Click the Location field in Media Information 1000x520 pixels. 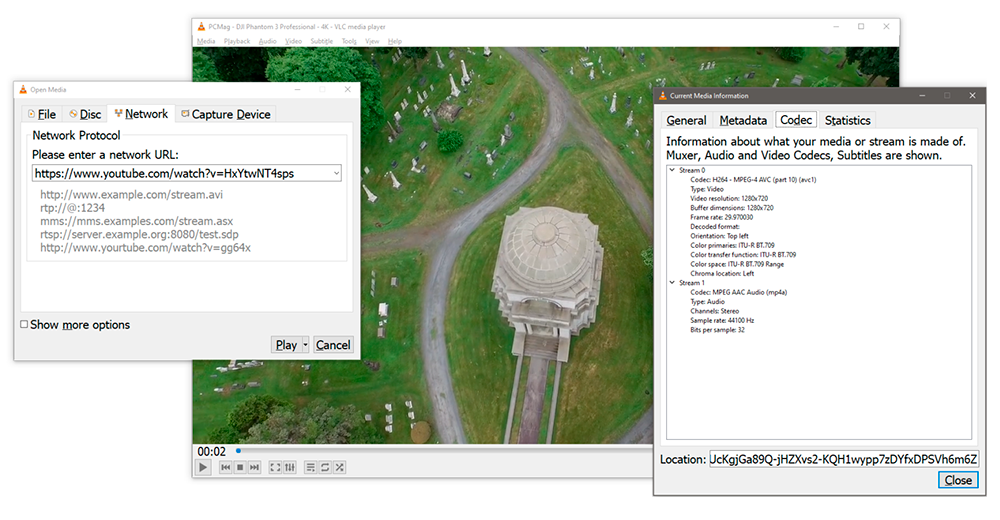tap(844, 459)
